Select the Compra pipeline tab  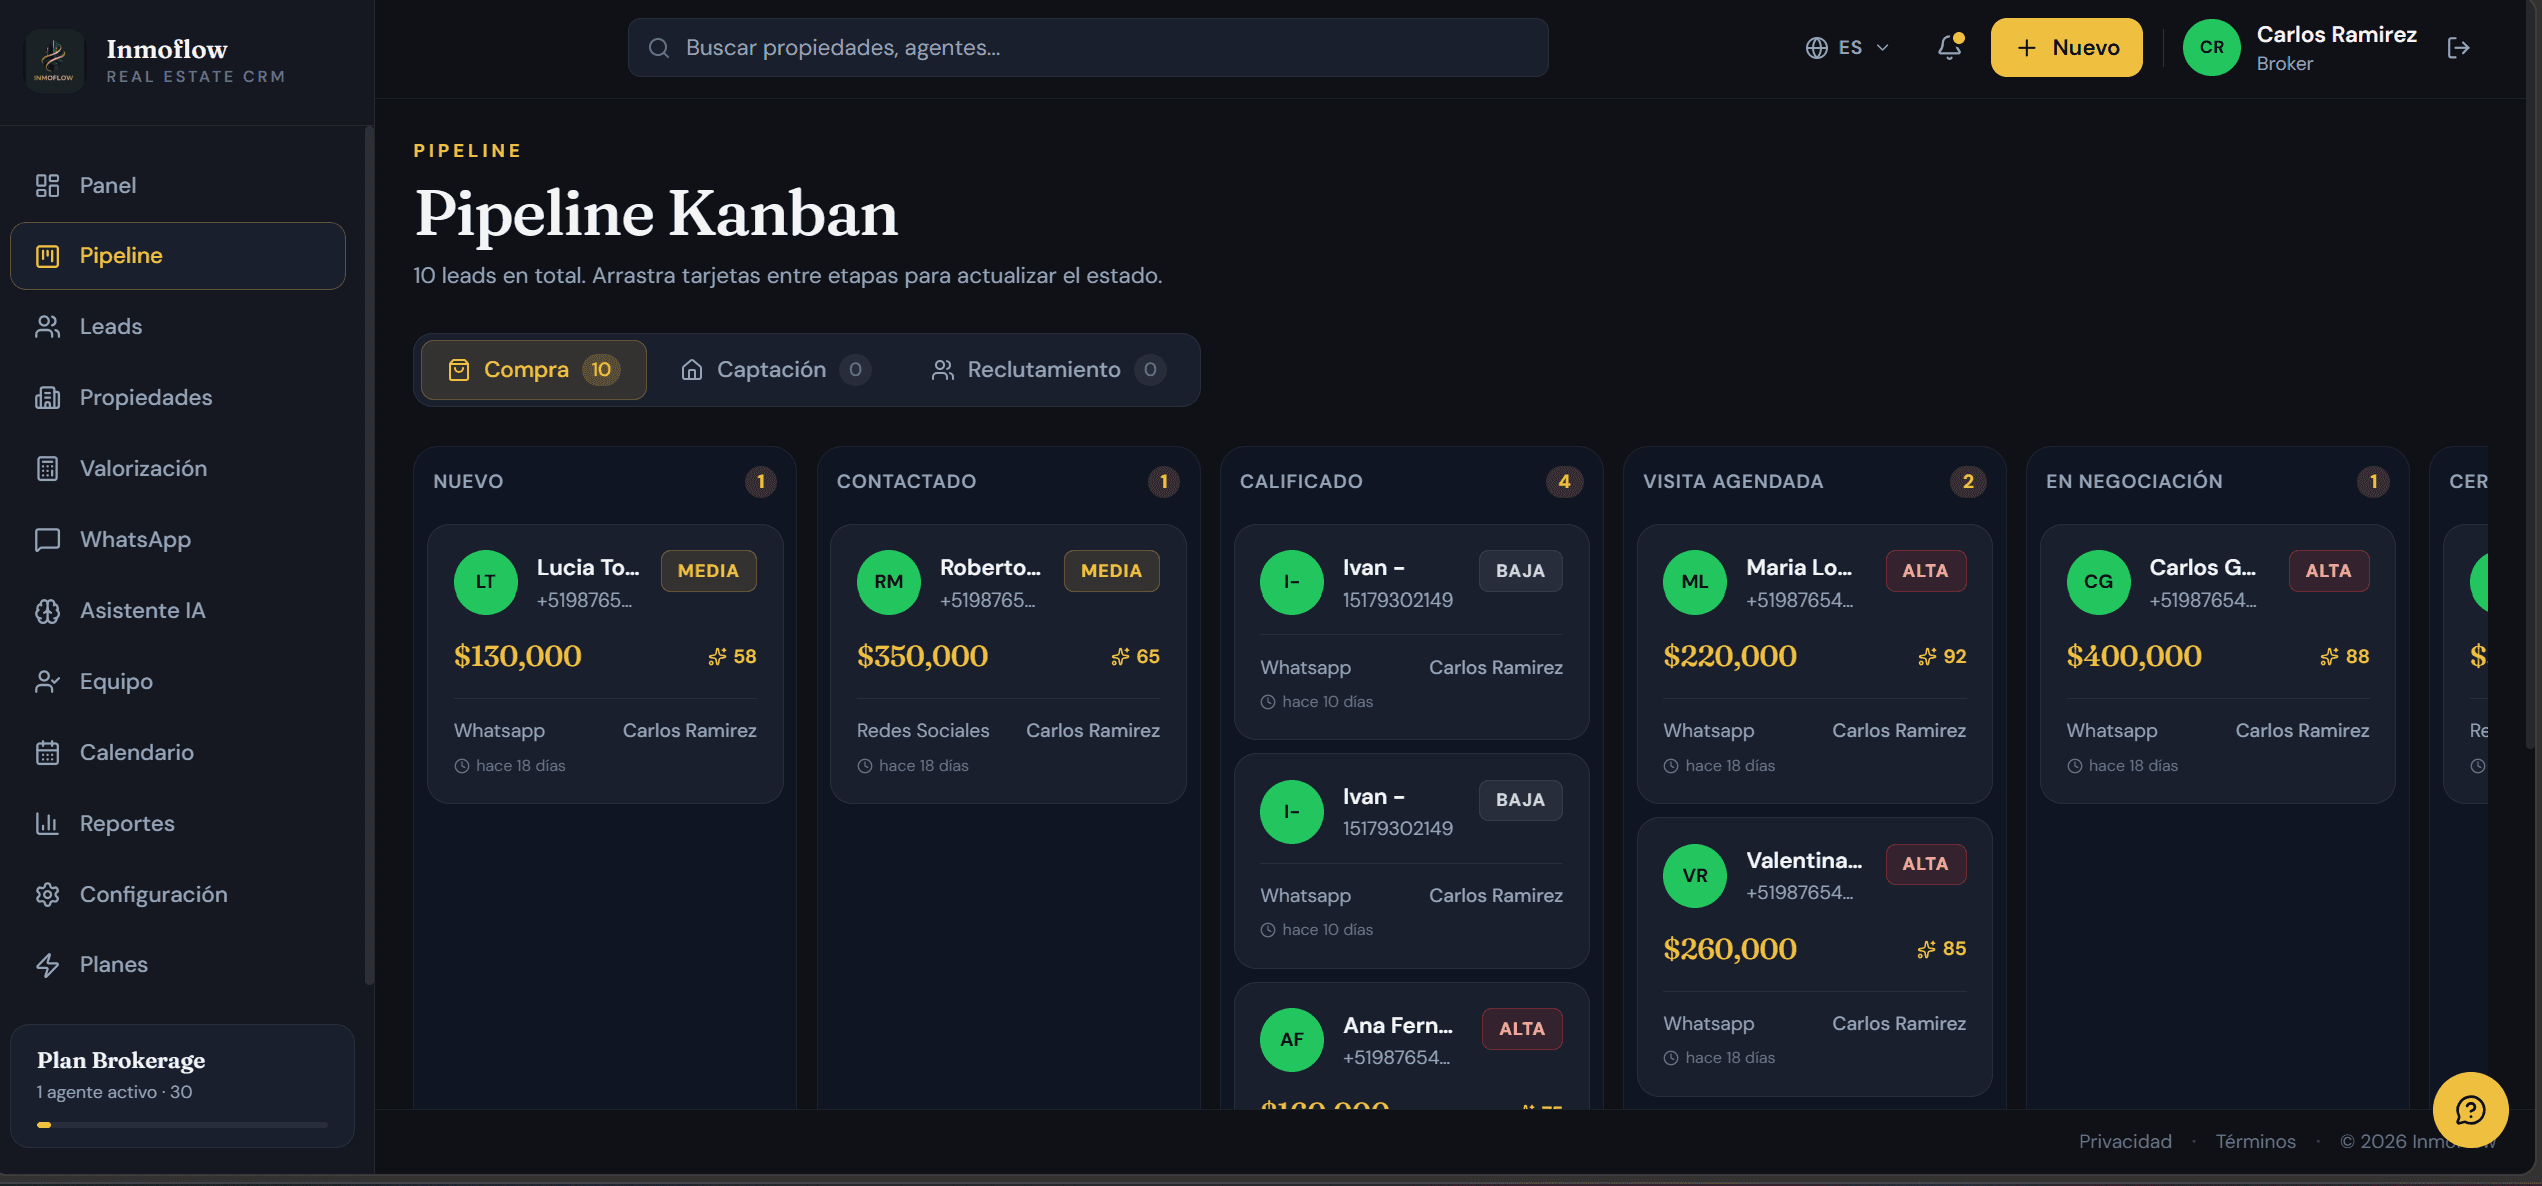[533, 370]
